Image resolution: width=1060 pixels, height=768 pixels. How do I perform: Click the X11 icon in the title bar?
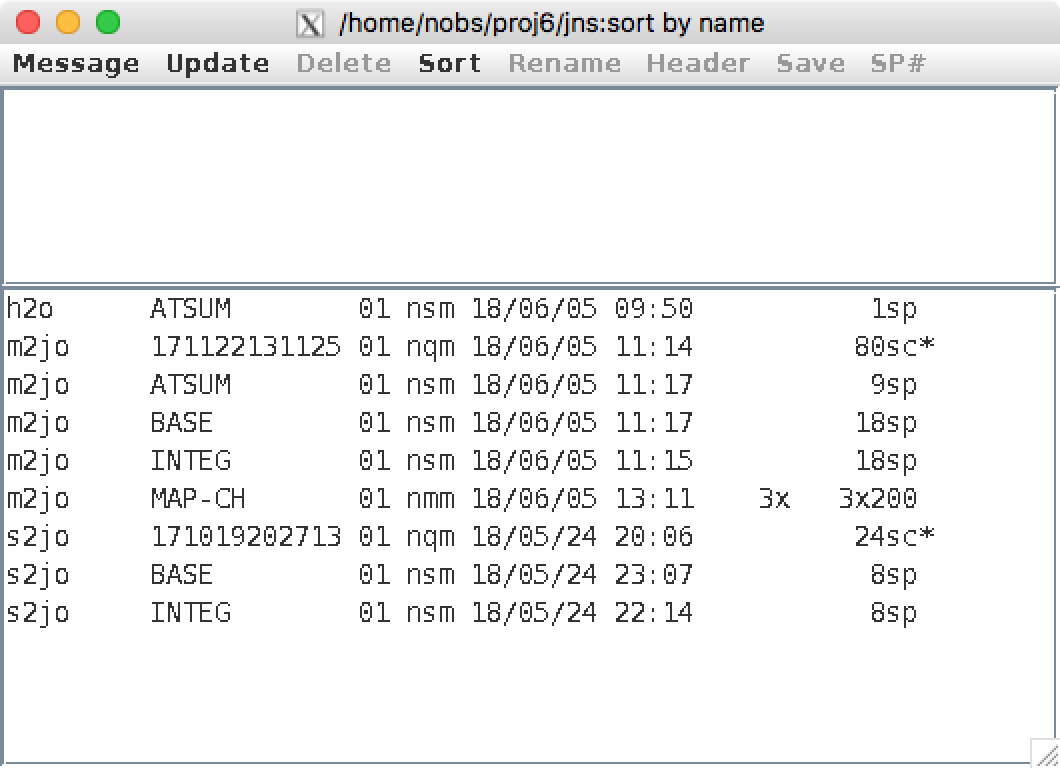pyautogui.click(x=310, y=24)
